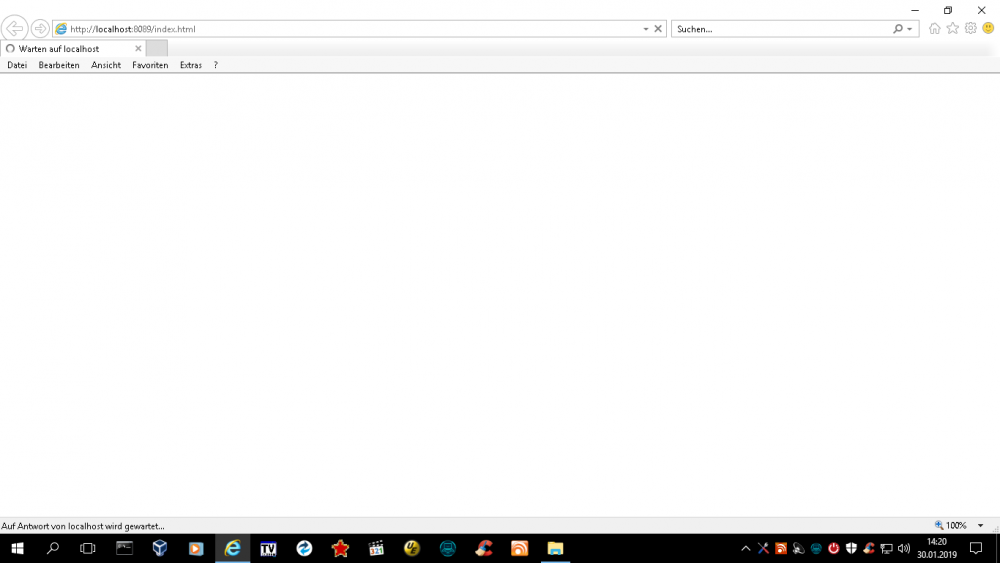Open the zoom level dropdown arrow
The image size is (1000, 563).
981,525
